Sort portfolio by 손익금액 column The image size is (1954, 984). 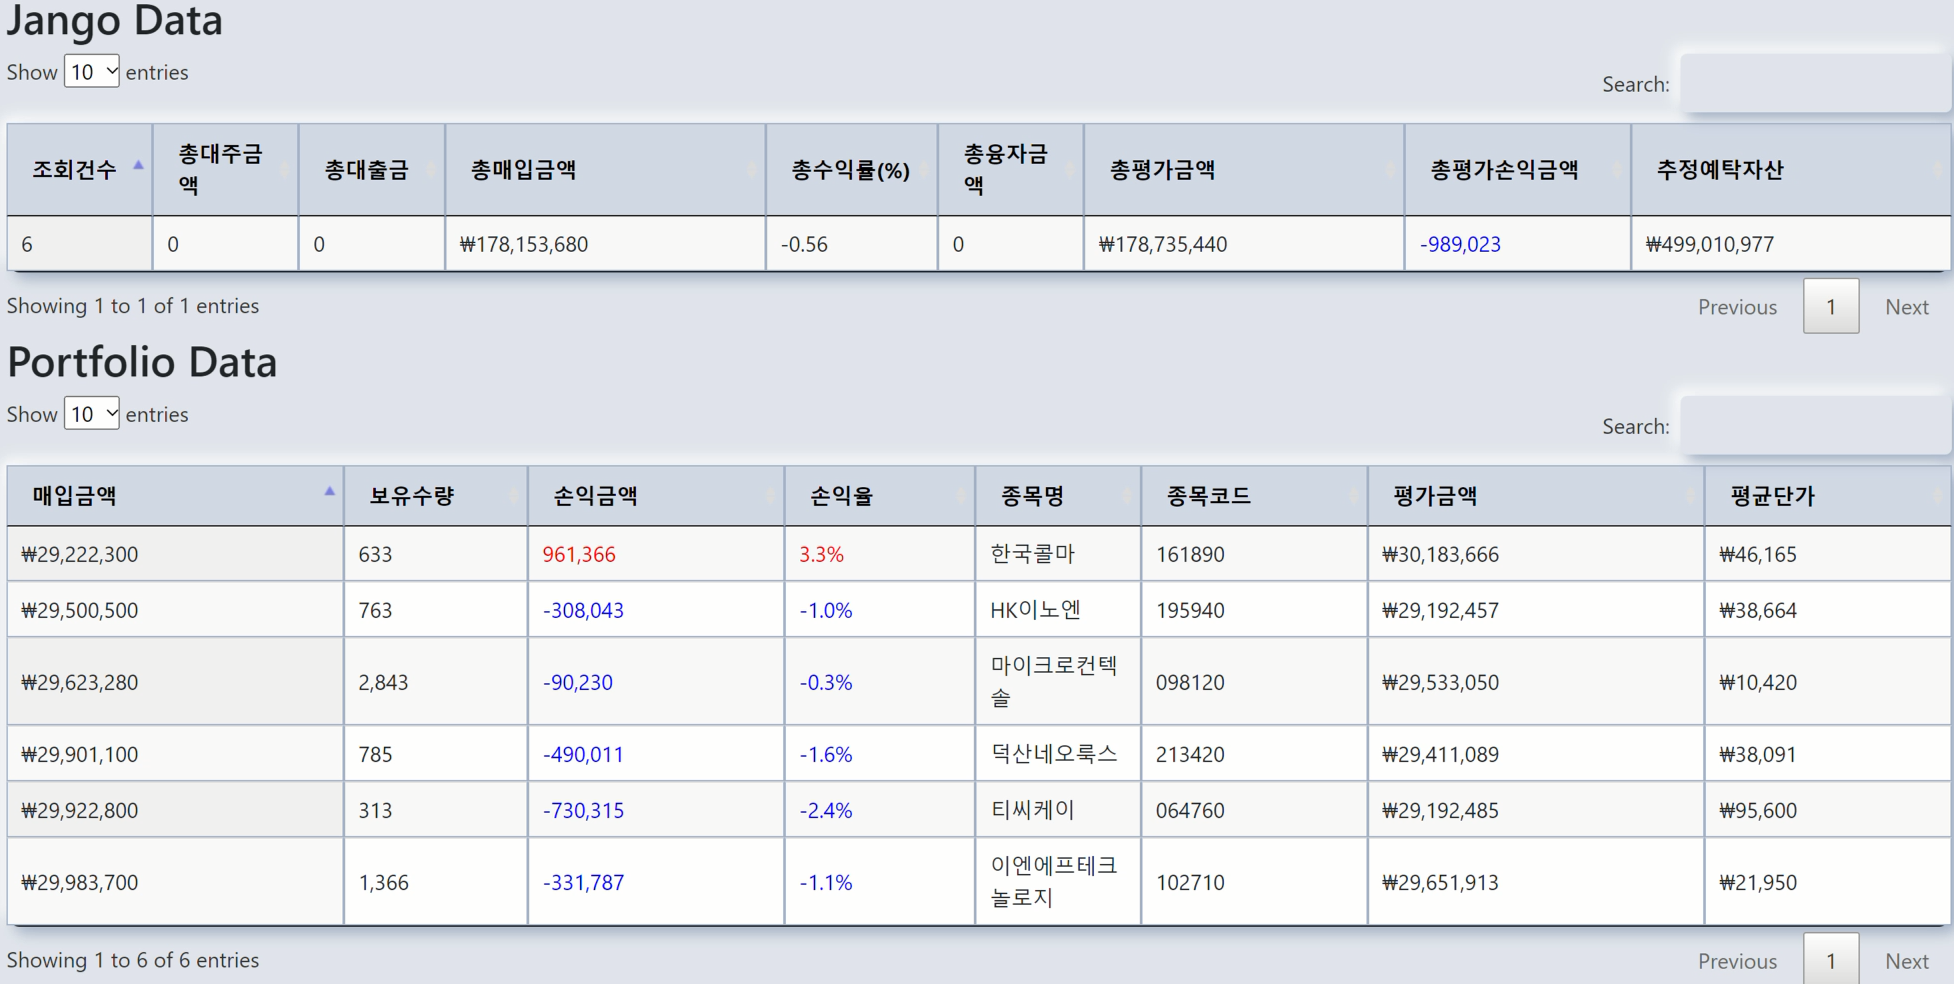[x=656, y=495]
